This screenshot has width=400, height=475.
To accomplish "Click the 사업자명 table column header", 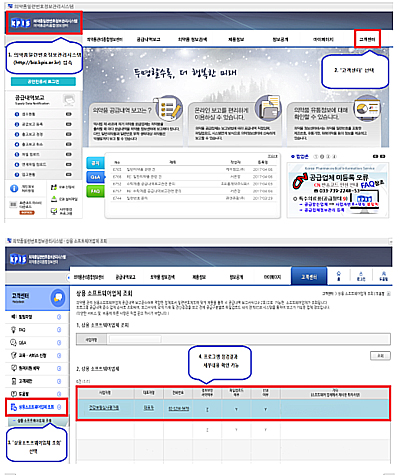I will [105, 393].
